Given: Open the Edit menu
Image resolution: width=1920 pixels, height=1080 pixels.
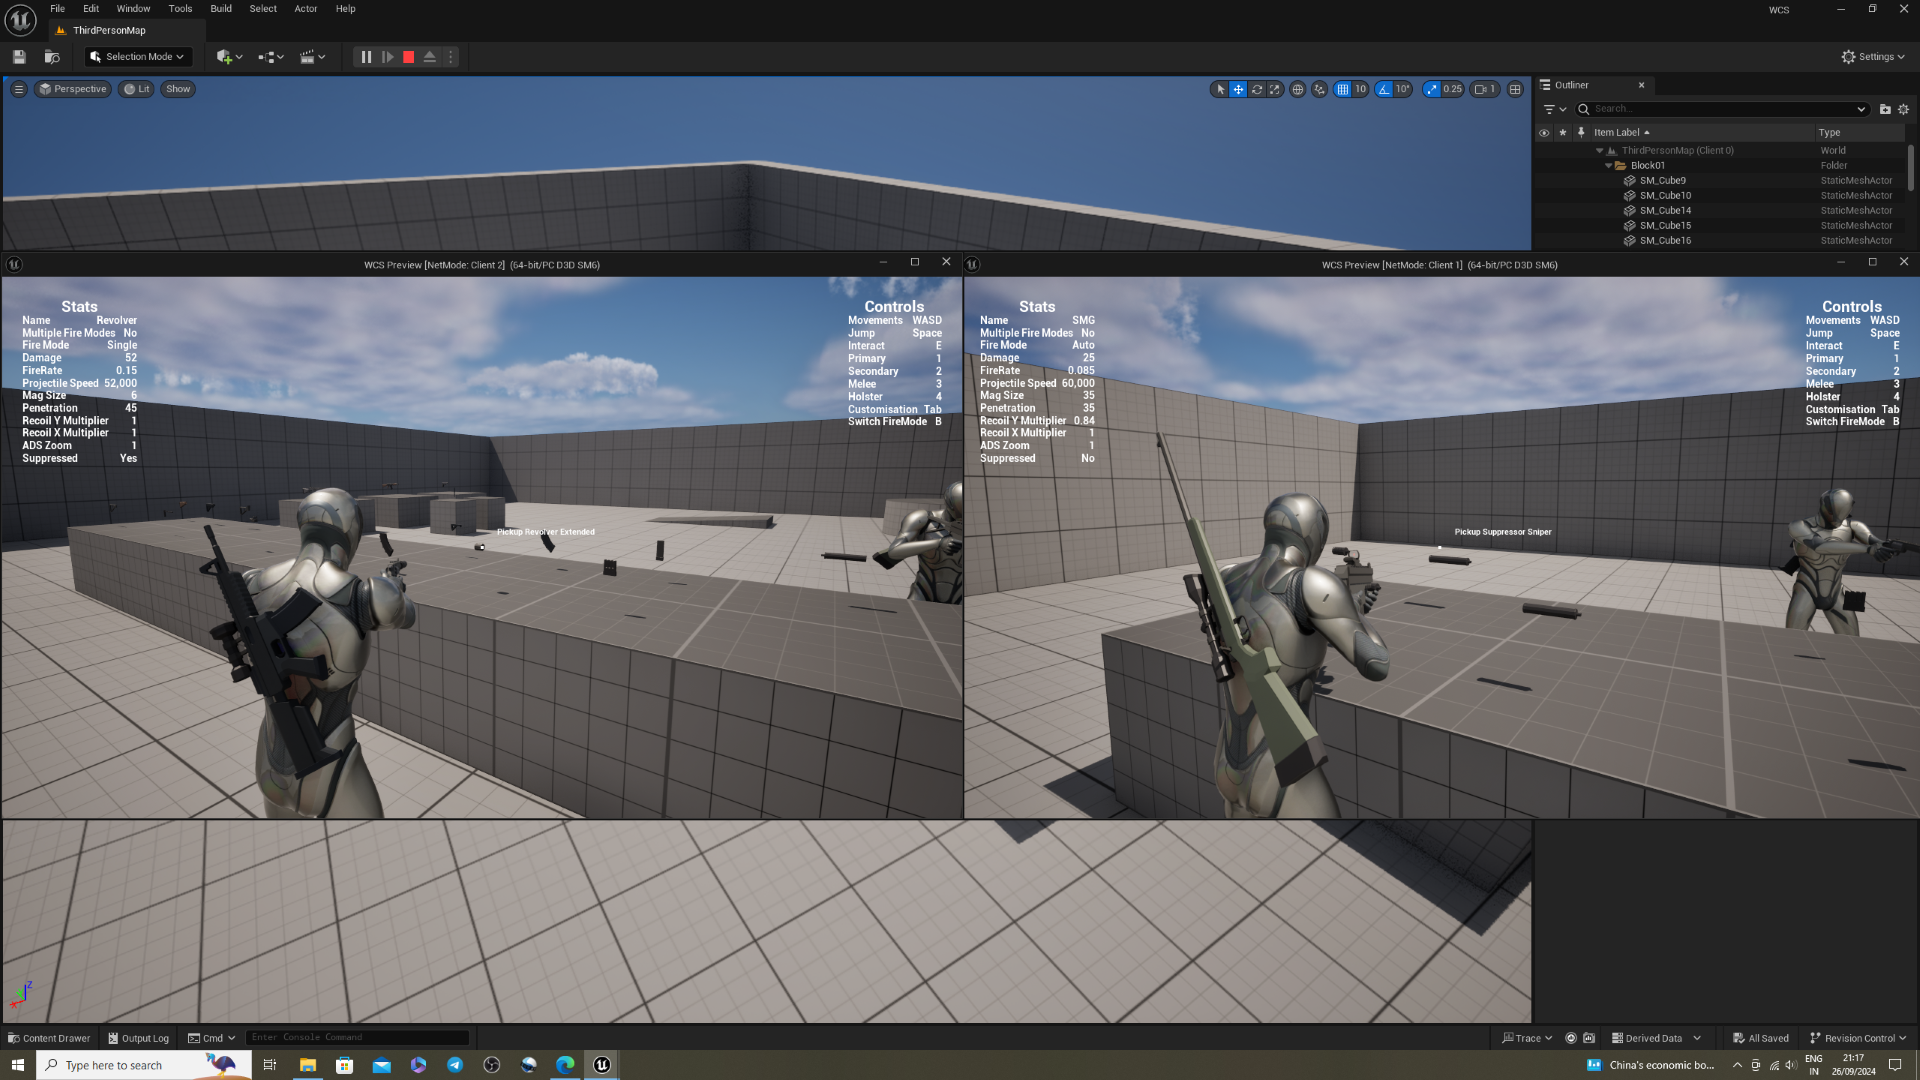Looking at the screenshot, I should coord(91,9).
